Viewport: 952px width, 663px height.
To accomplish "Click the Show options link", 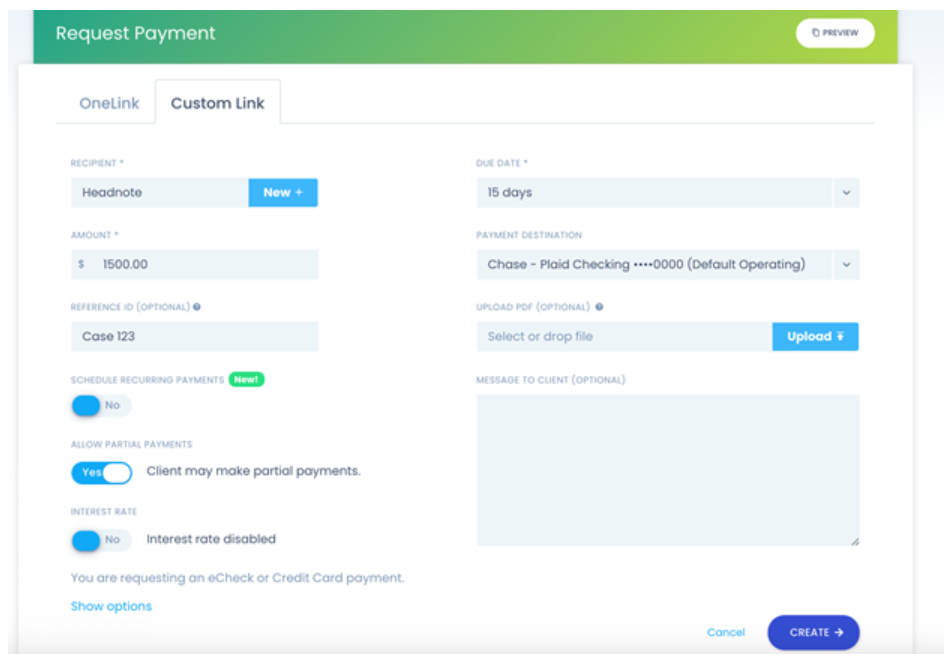I will (111, 606).
